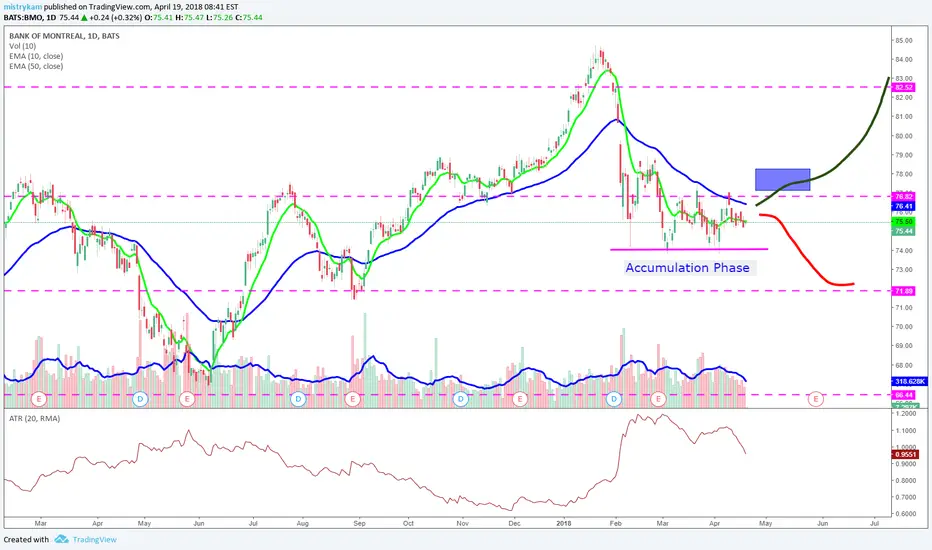Click the BANK OF MONTREAL, 1D, BATS title
Viewport: 932px width, 550px height.
coord(64,36)
